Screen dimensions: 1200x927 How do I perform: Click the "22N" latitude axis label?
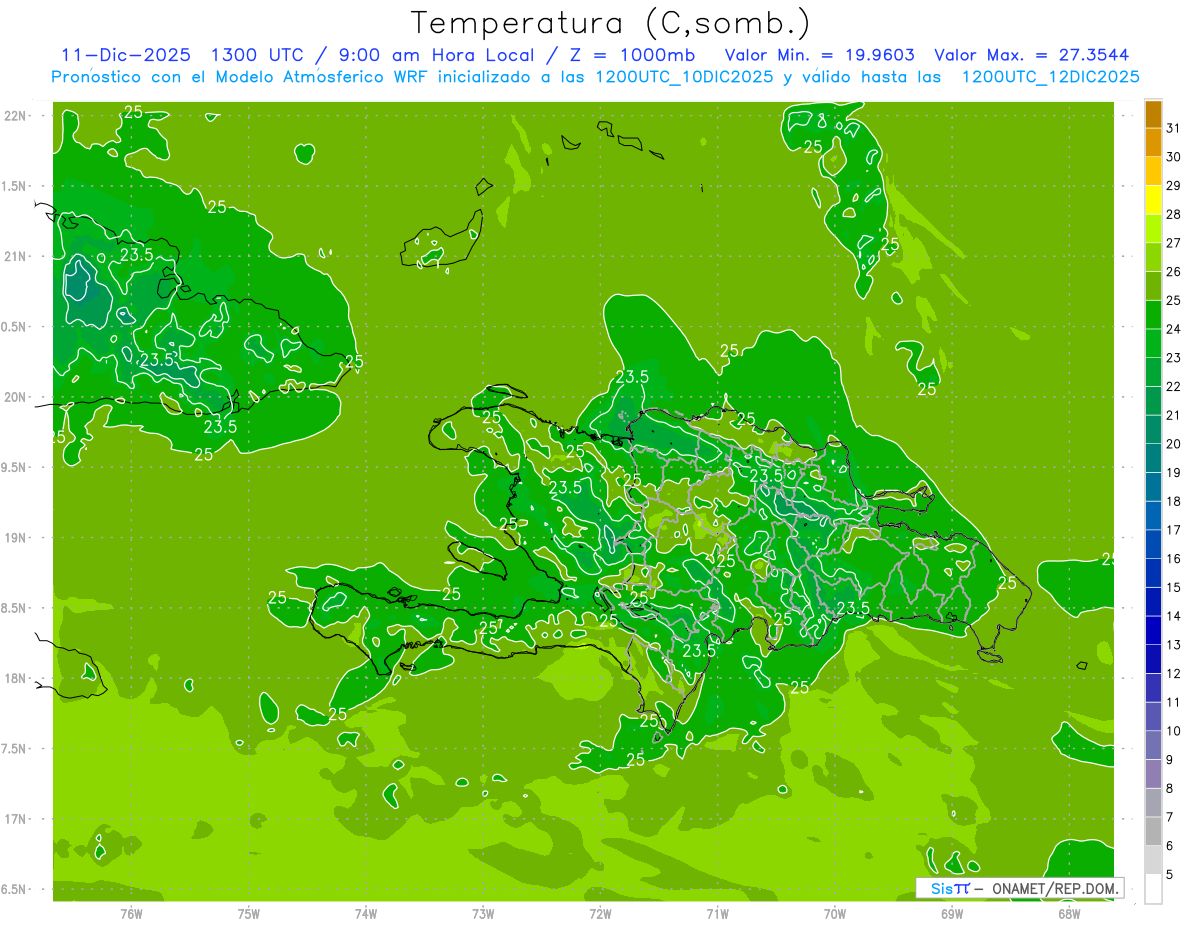click(x=14, y=116)
